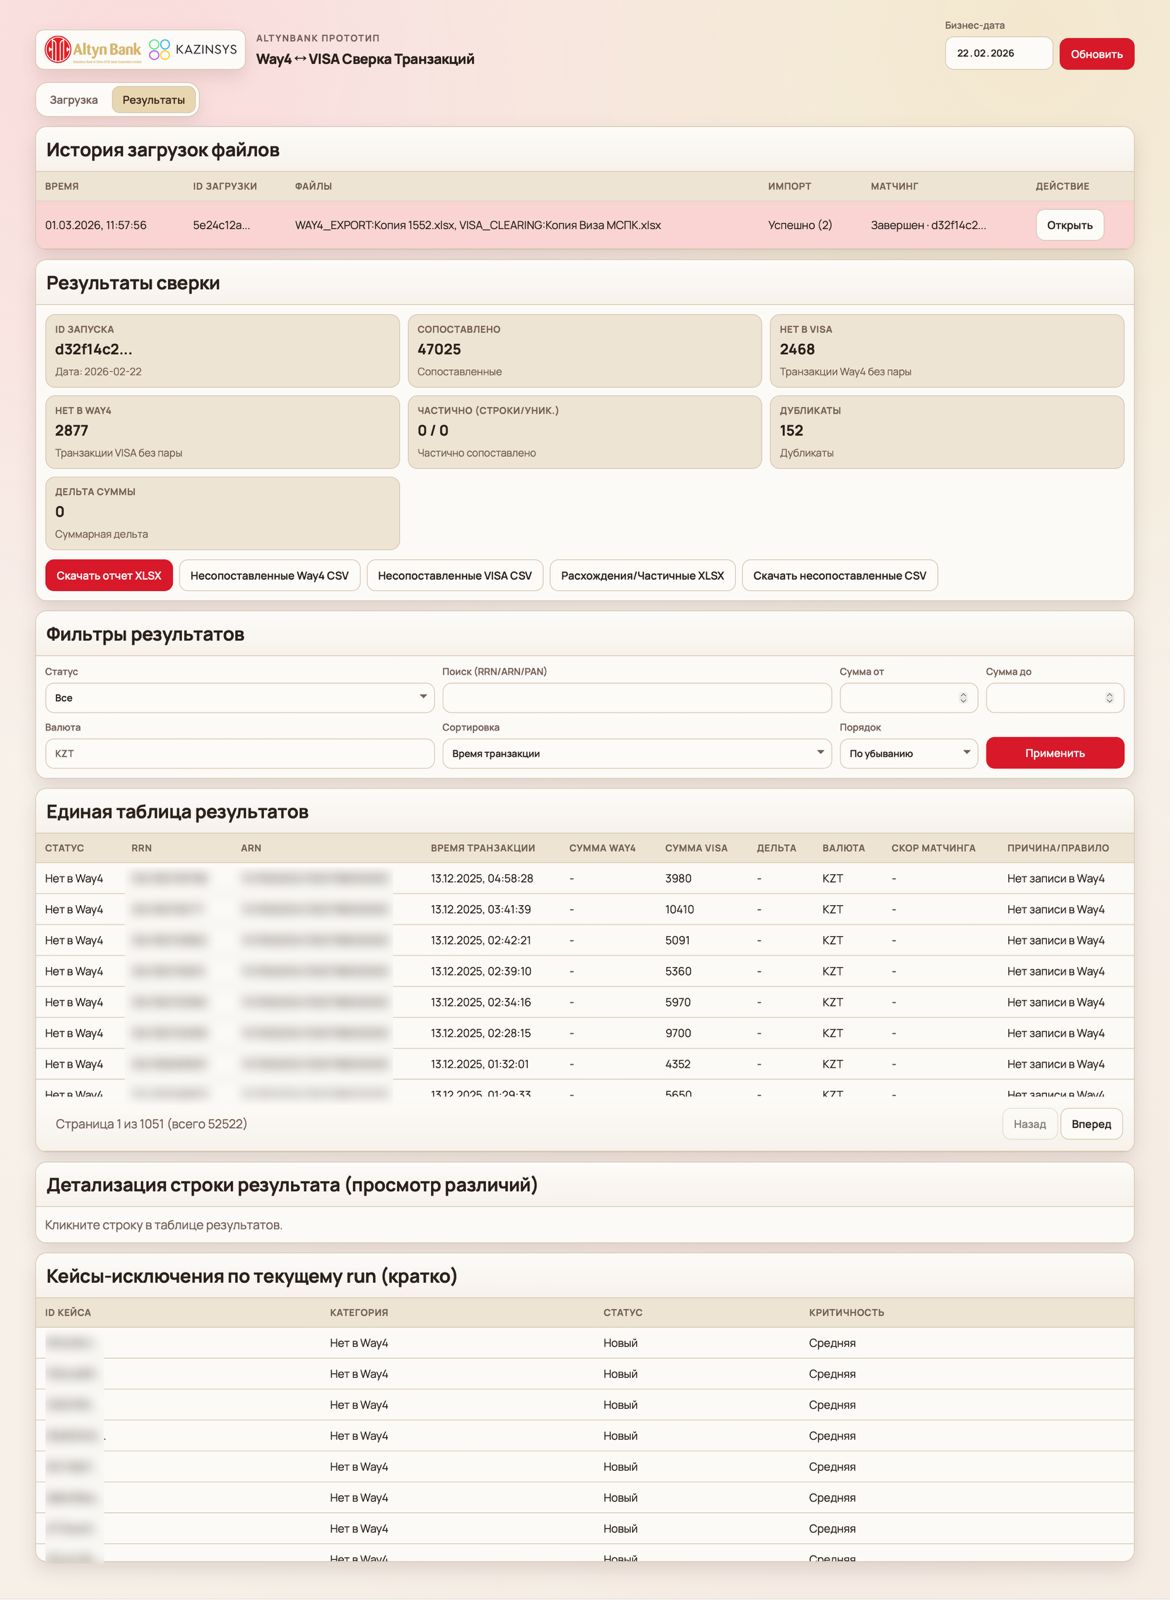Open the Сортировка dropdown
The height and width of the screenshot is (1600, 1170).
tap(636, 754)
